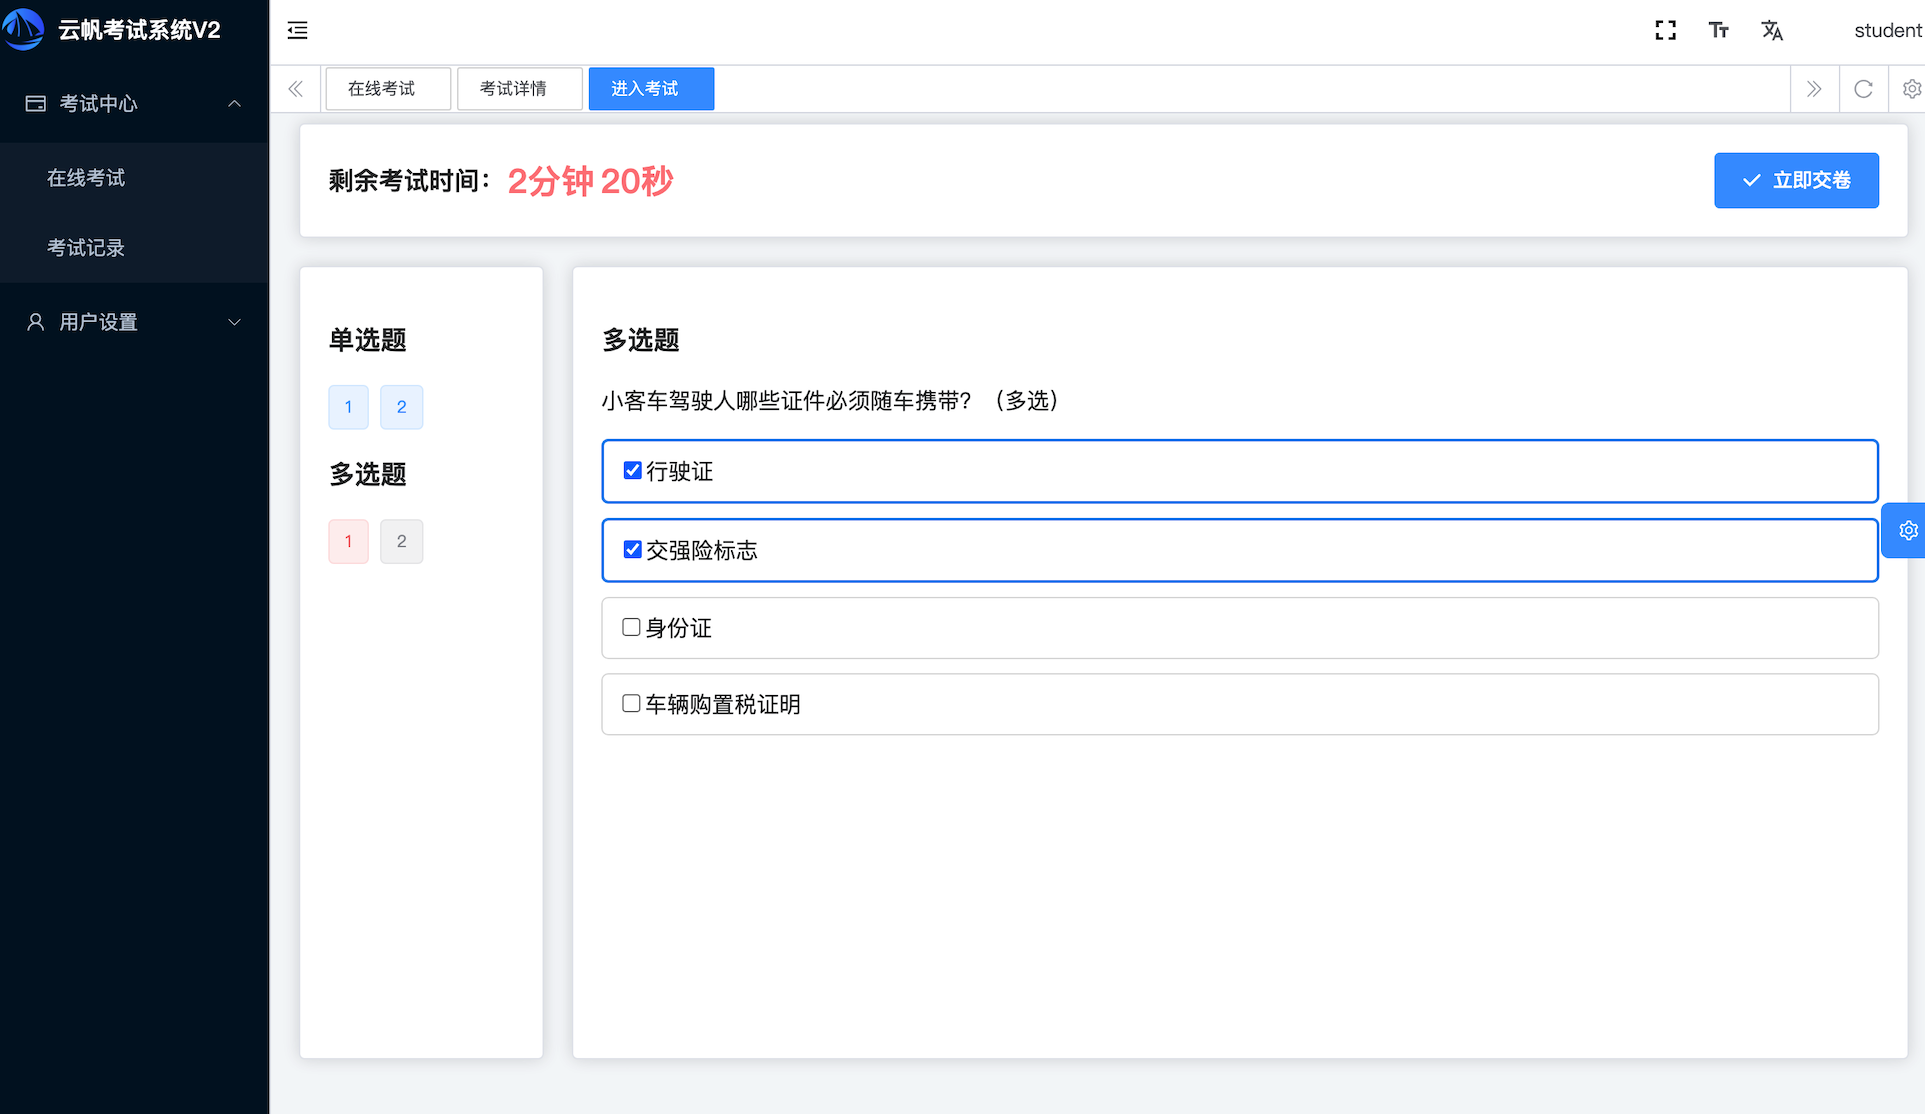Open settings via the gear icon near tabs
Screen dimensions: 1925x1114
1911,89
